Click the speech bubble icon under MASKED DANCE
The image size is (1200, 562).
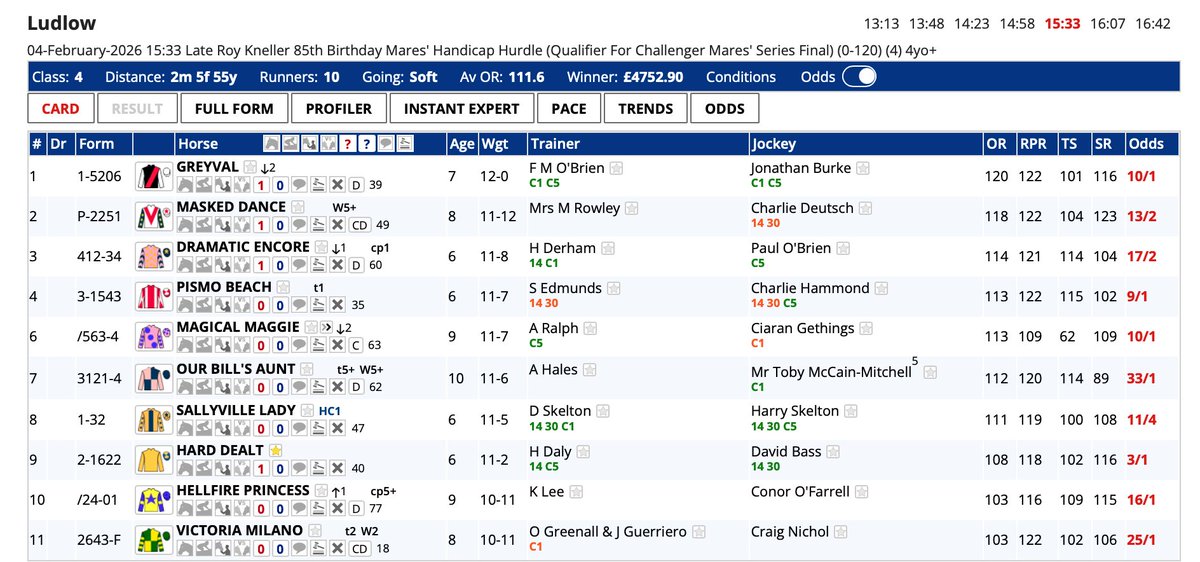click(x=300, y=225)
